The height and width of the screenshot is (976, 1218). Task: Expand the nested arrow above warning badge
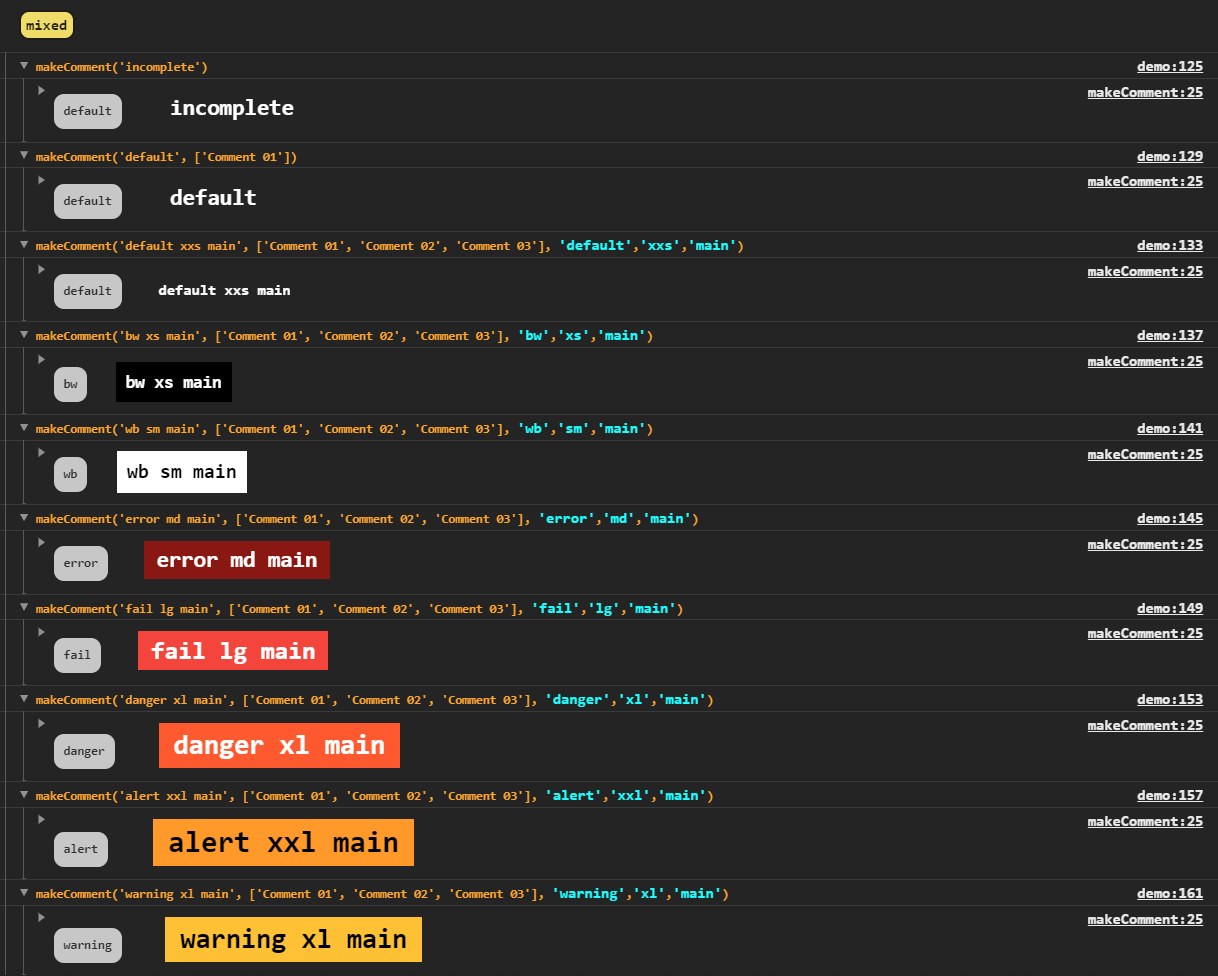pyautogui.click(x=42, y=917)
